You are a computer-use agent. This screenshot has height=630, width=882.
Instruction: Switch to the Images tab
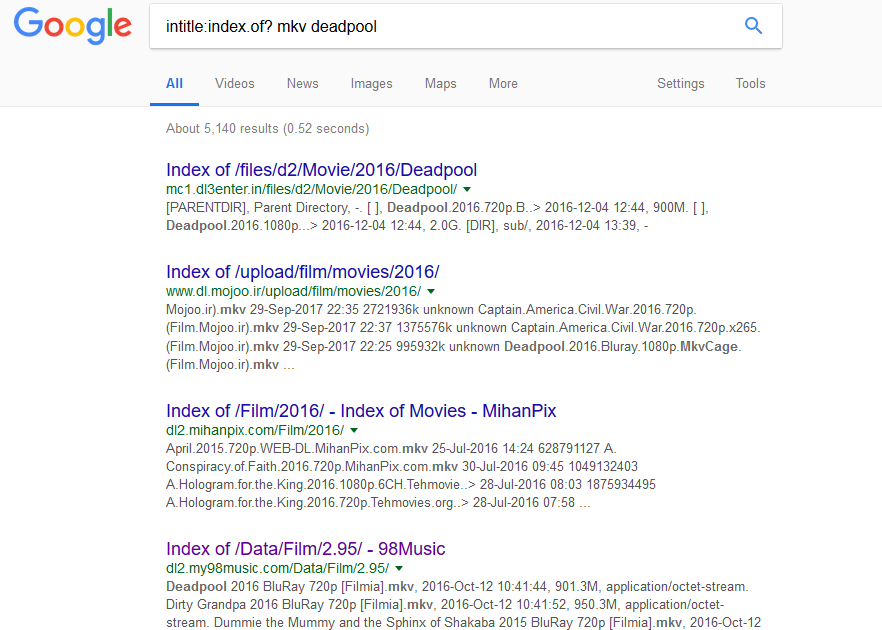(371, 84)
